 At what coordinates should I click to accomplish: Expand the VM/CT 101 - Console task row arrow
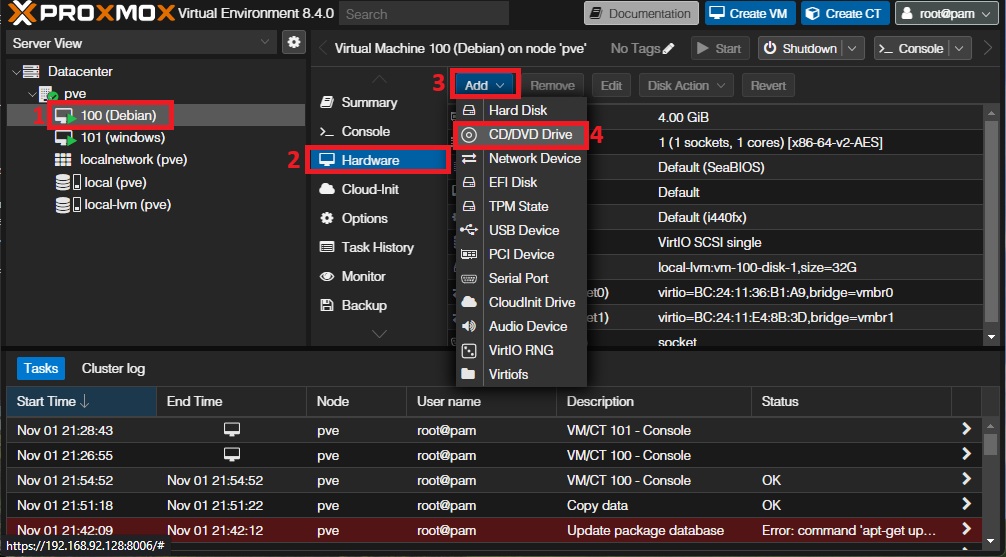966,429
